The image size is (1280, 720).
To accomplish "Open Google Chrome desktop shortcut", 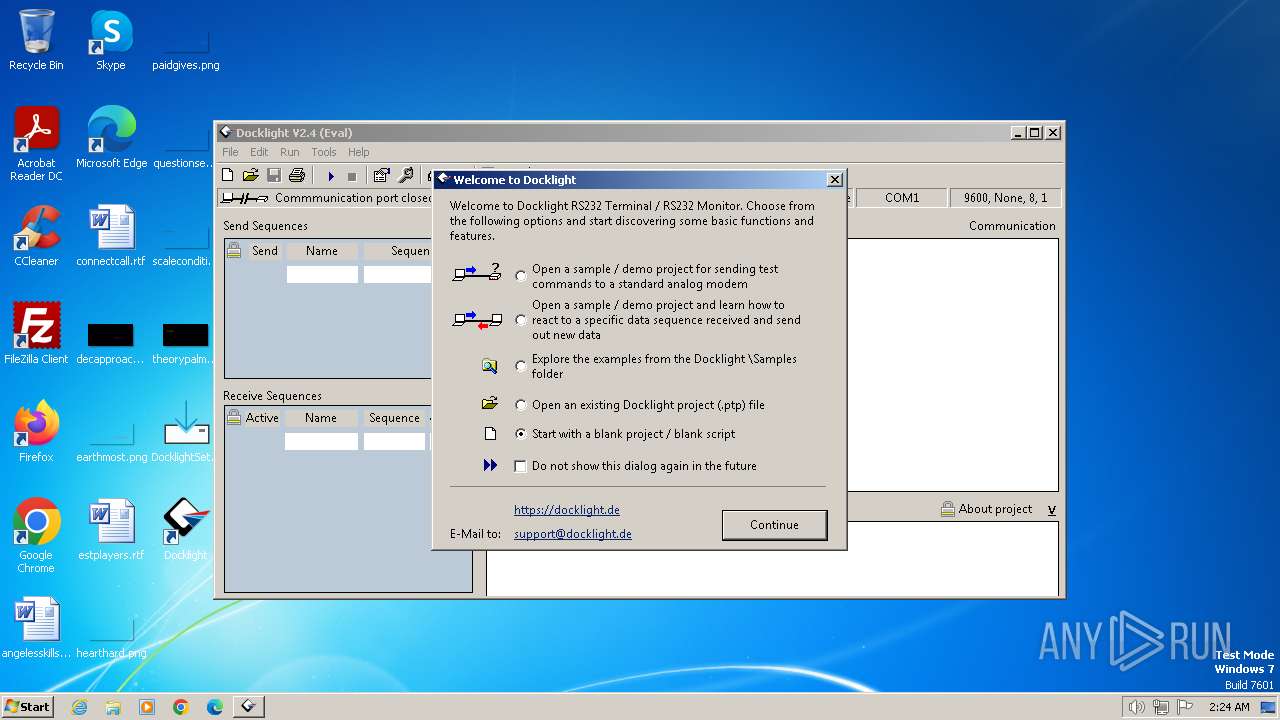I will pos(36,536).
